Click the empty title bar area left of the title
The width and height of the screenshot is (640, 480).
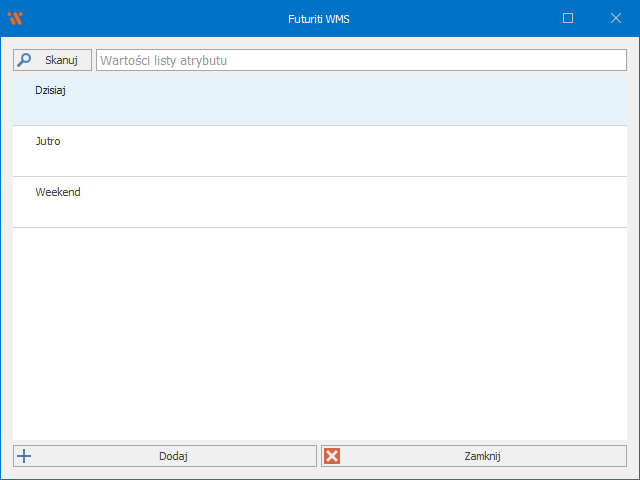tap(150, 18)
